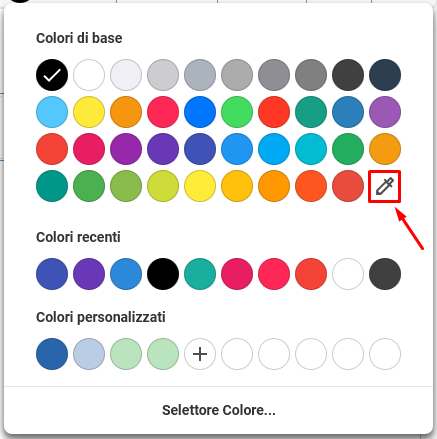
Task: Select the last empty custom color slot
Action: [385, 354]
